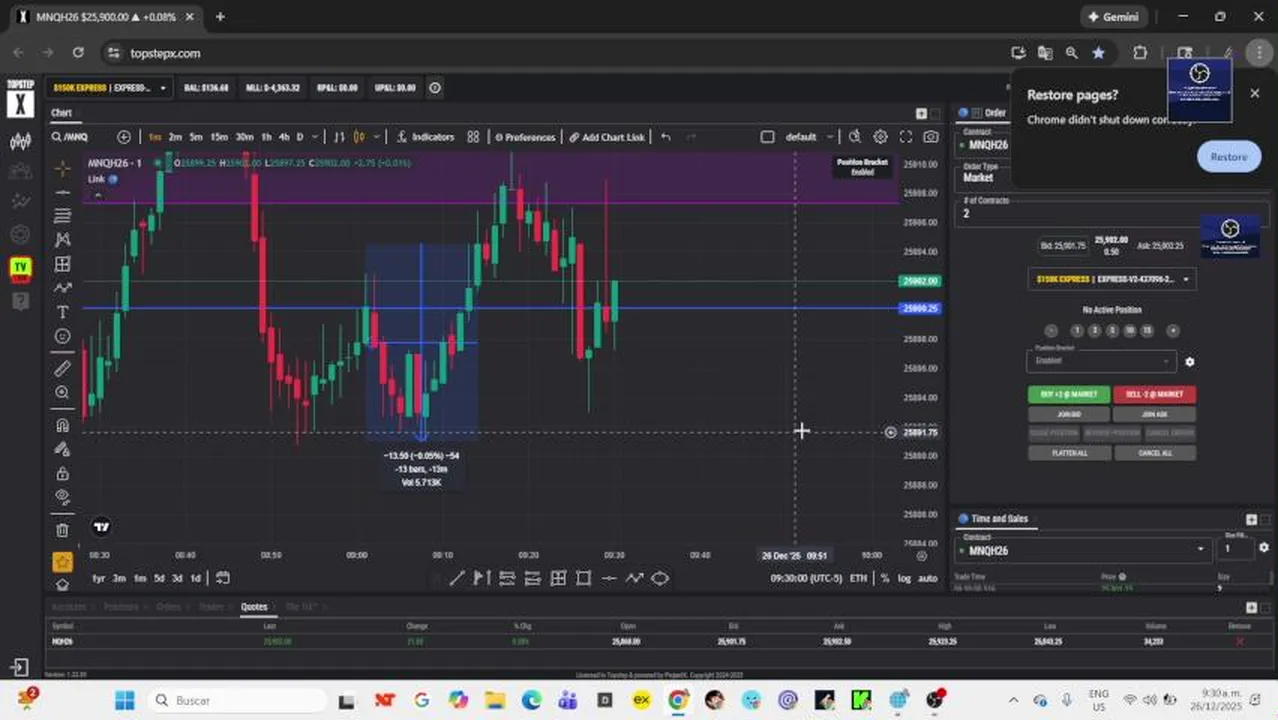Undo the last chart action
Viewport: 1278px width, 720px height.
pos(666,137)
